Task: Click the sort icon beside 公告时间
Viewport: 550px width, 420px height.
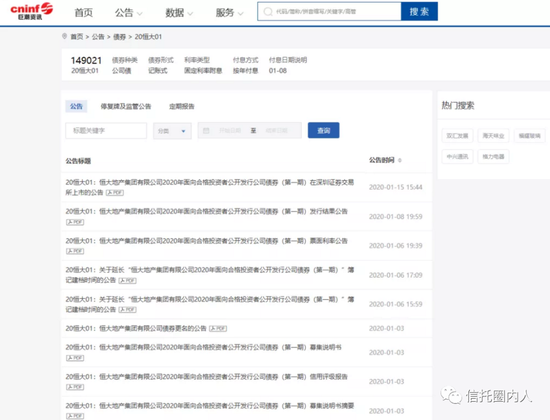Action: pos(400,160)
